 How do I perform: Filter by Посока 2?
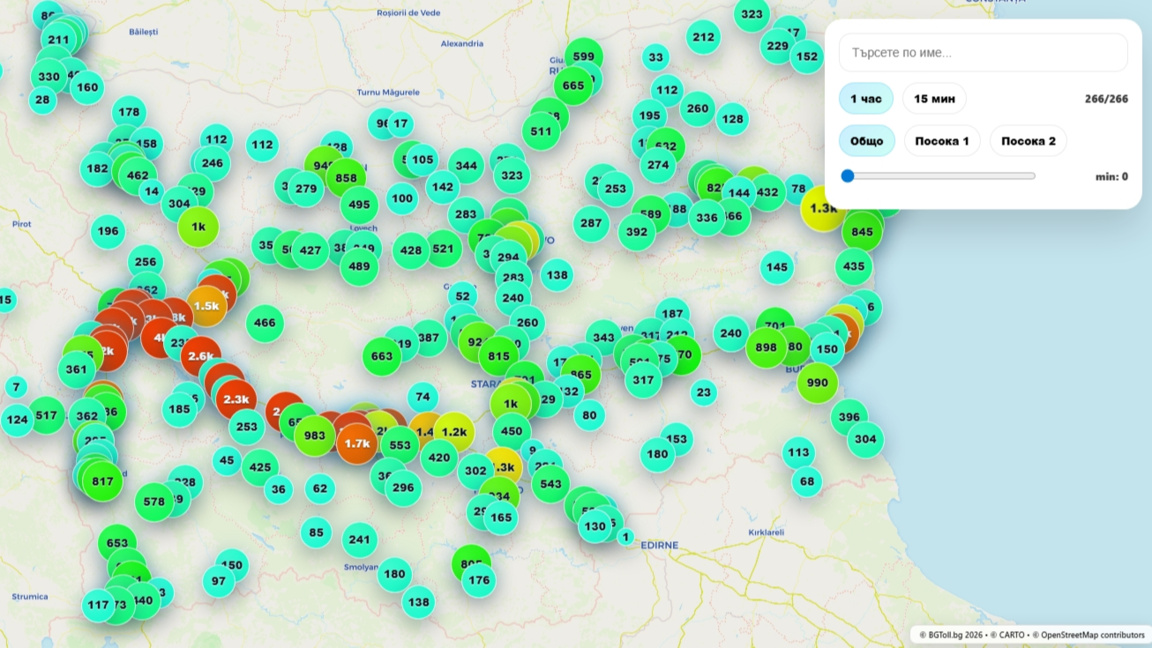tap(1027, 141)
